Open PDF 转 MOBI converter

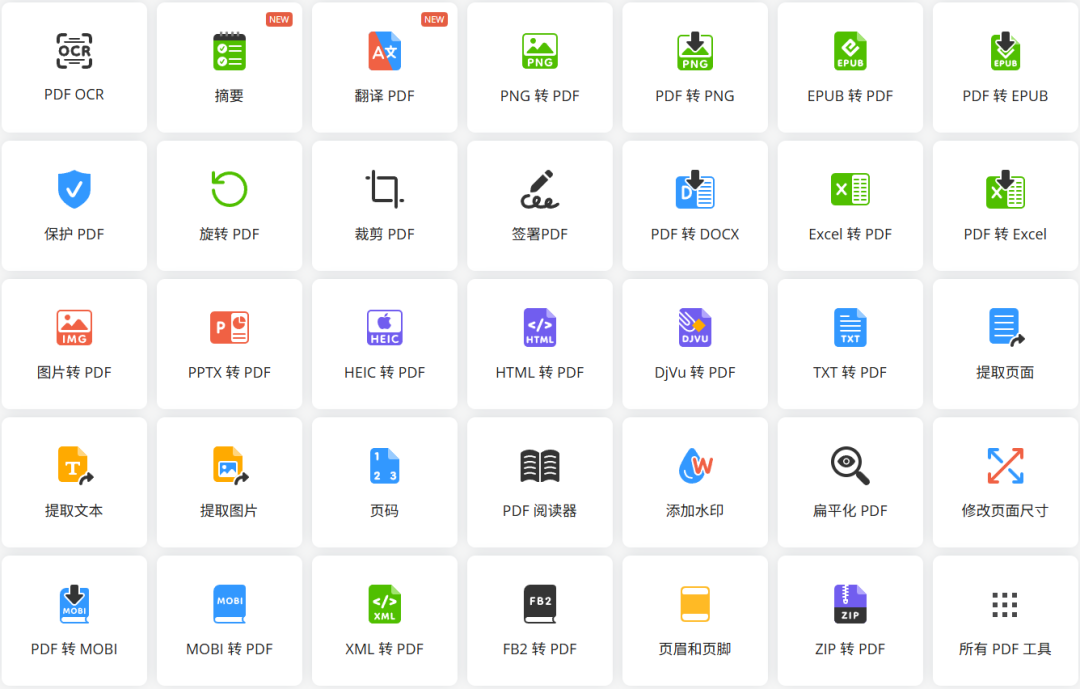point(74,621)
